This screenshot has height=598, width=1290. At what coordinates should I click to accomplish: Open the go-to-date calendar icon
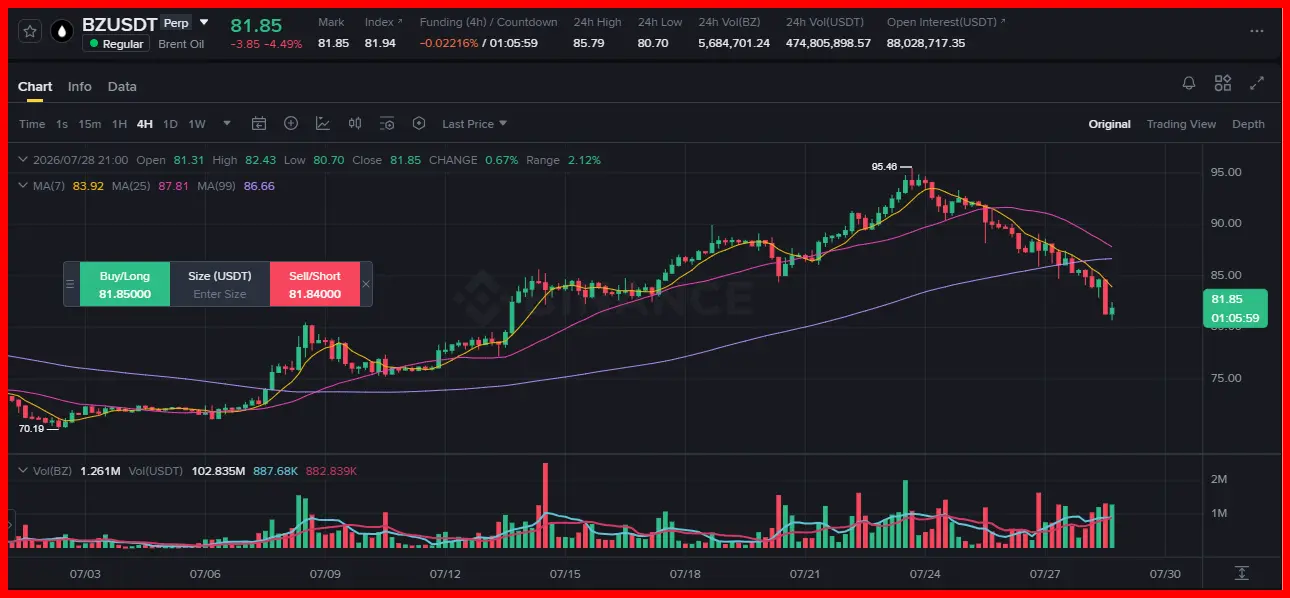259,124
